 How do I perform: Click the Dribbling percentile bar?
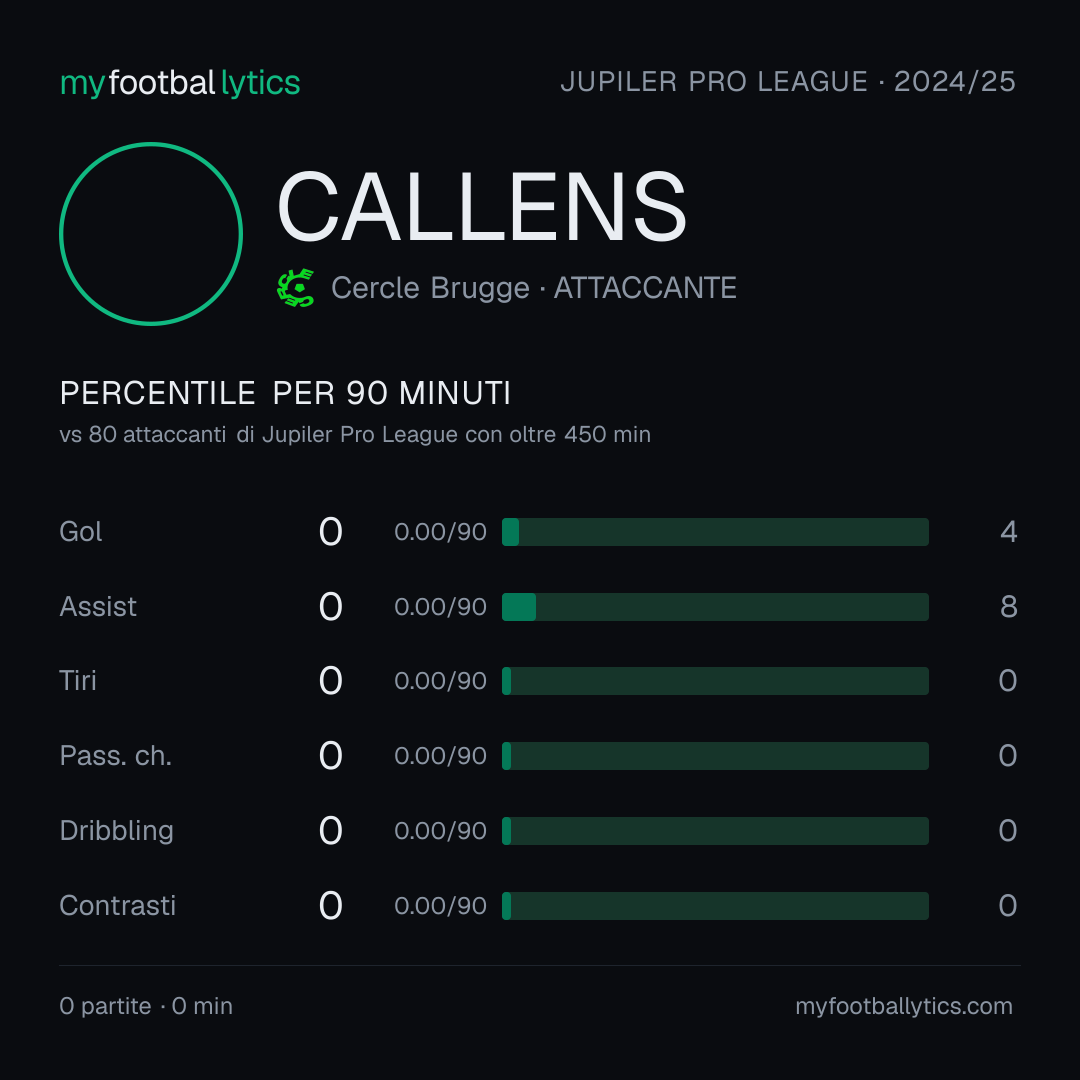[715, 831]
